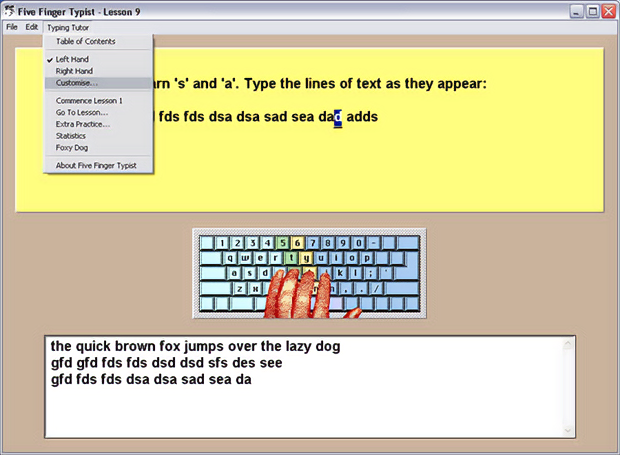The width and height of the screenshot is (620, 455).
Task: Click the 'd' key on keyboard picture
Action: click(x=265, y=273)
